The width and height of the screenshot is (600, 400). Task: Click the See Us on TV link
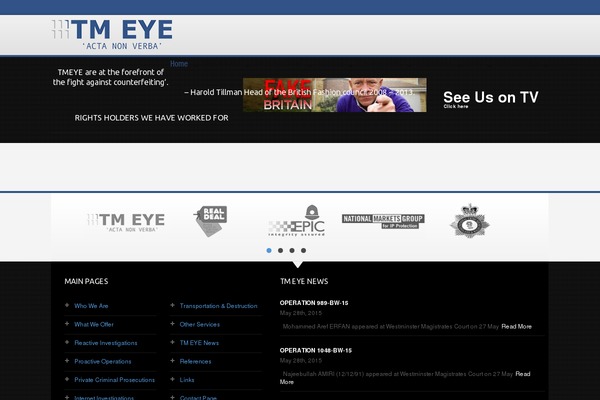(491, 99)
